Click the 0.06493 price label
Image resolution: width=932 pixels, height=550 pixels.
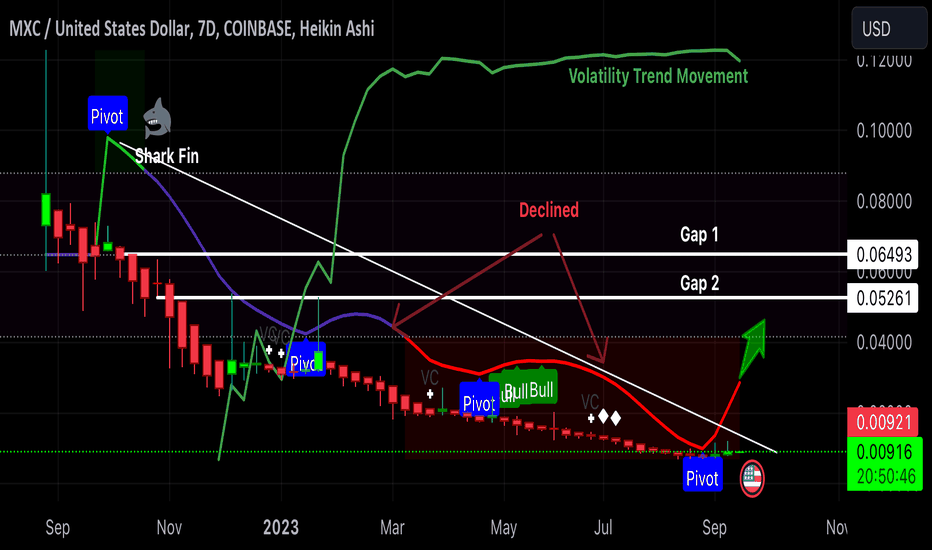pyautogui.click(x=883, y=254)
